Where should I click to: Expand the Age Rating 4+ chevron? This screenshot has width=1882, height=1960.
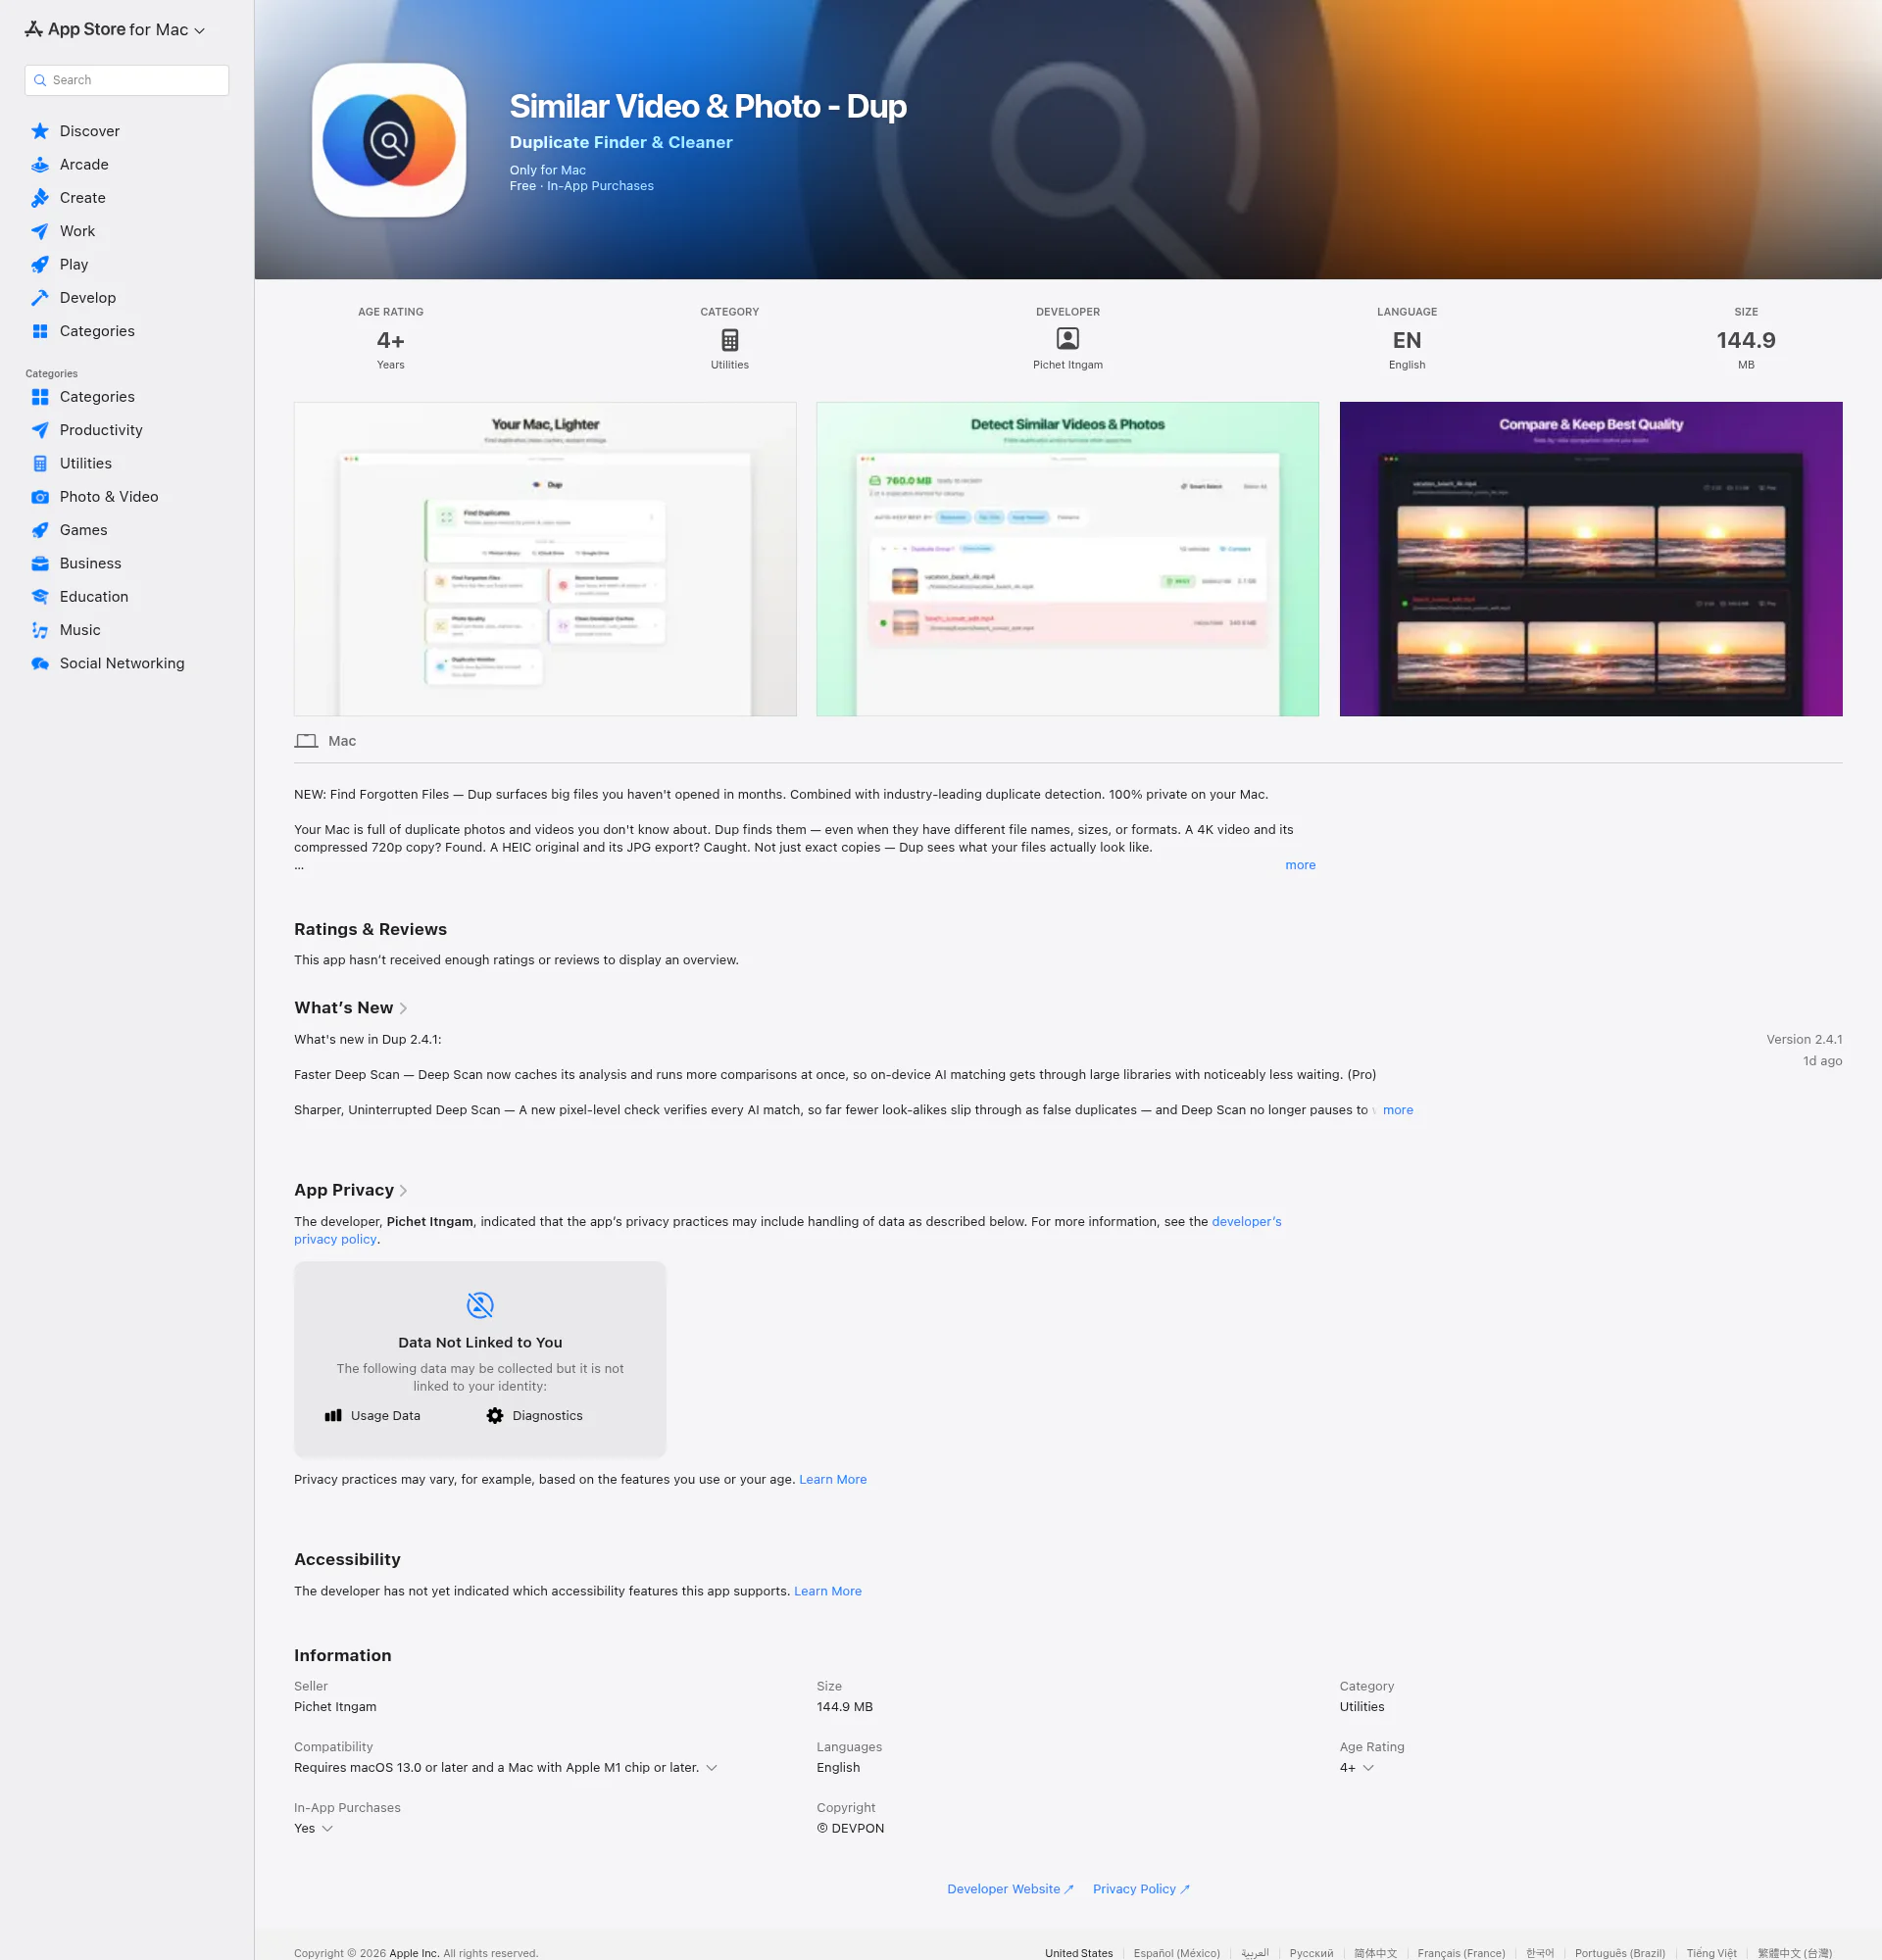coord(1368,1767)
